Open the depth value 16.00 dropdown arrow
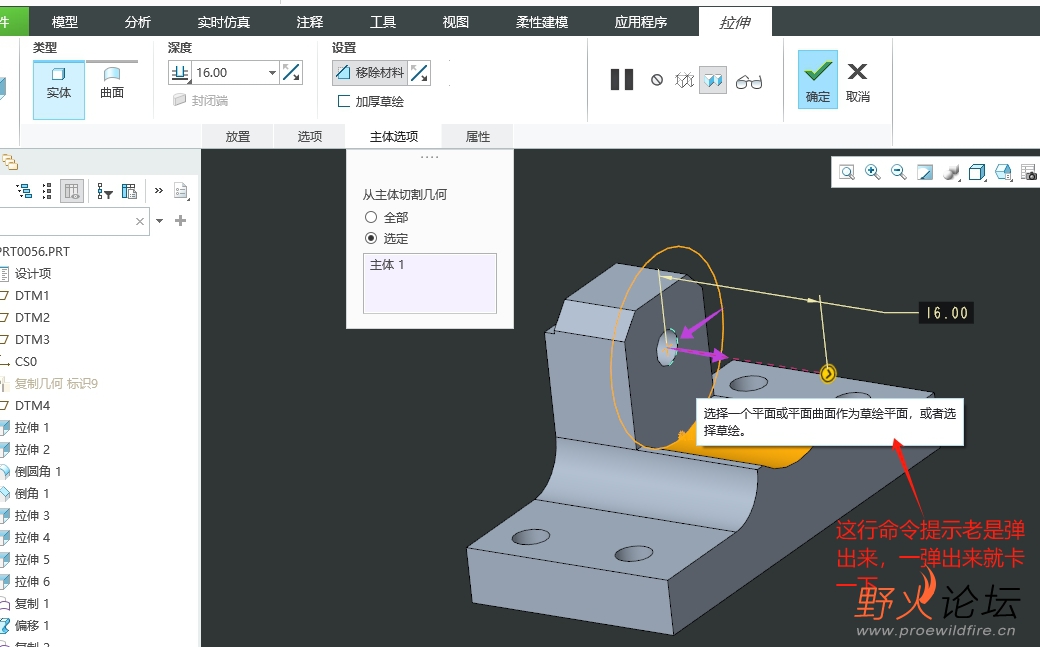This screenshot has height=647, width=1040. (272, 72)
